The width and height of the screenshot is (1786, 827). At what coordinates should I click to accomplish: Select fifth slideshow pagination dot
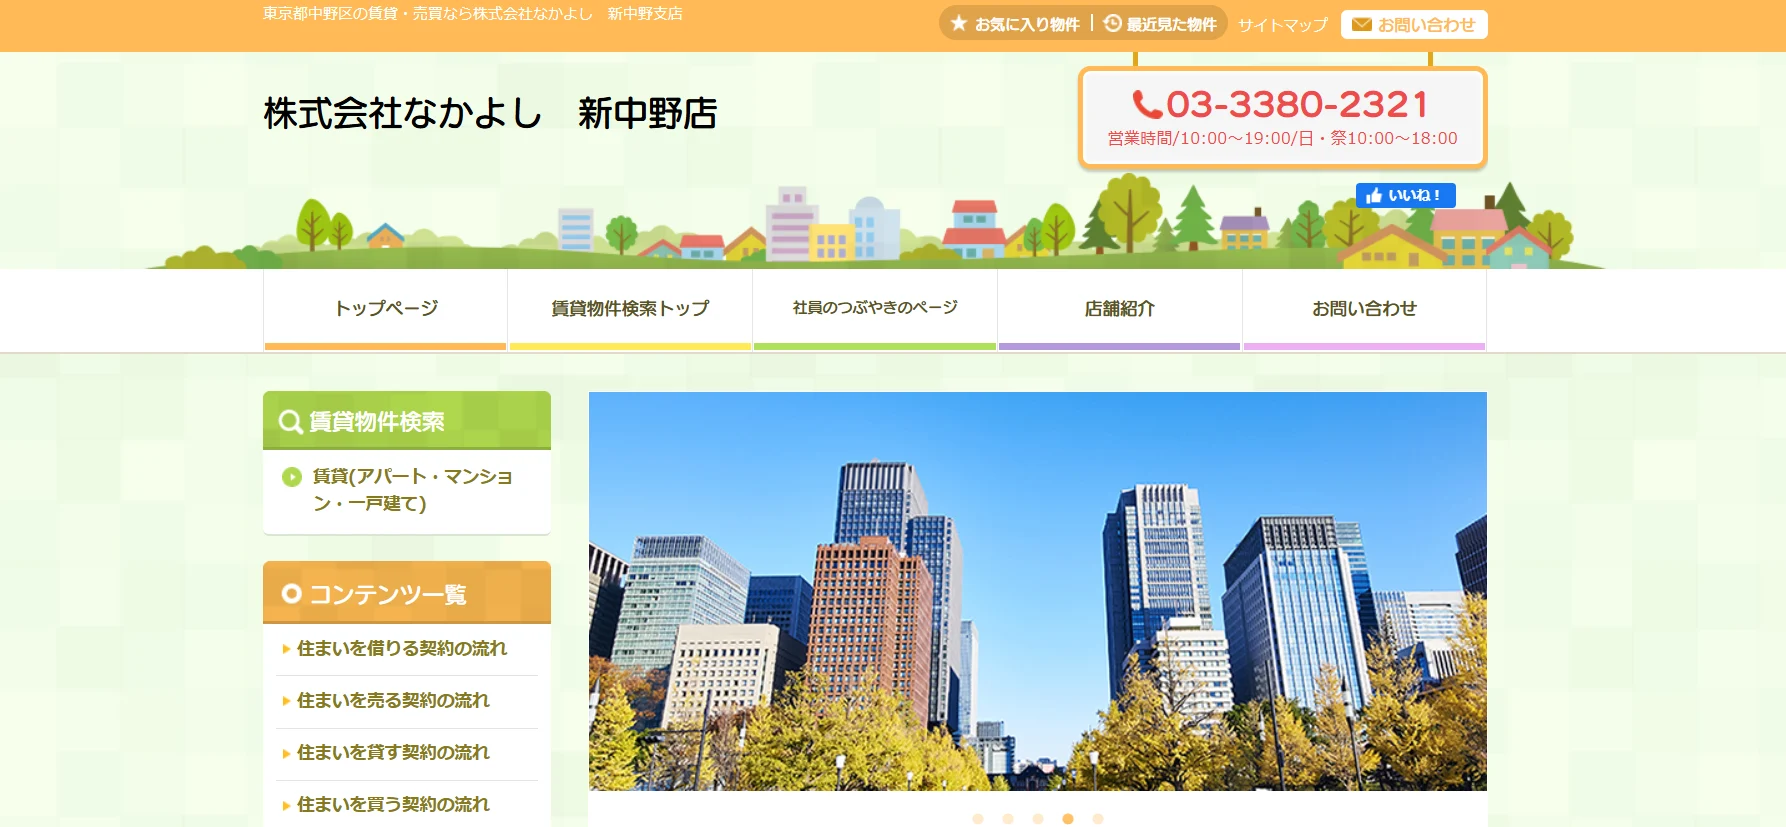click(x=1098, y=819)
